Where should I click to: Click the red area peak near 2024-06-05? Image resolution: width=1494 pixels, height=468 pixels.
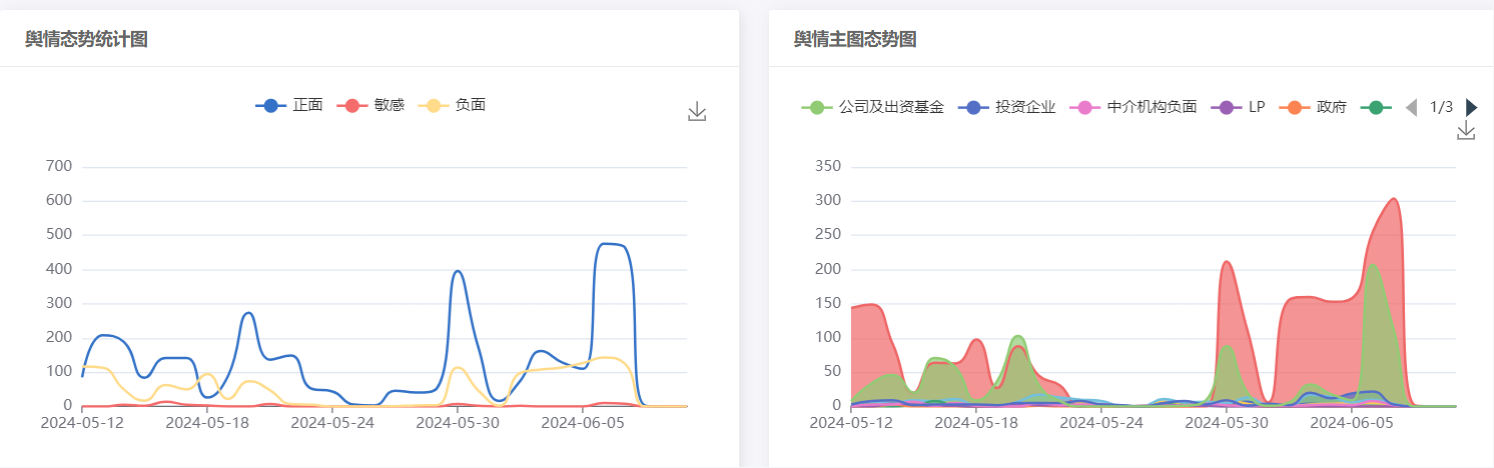[x=1393, y=200]
